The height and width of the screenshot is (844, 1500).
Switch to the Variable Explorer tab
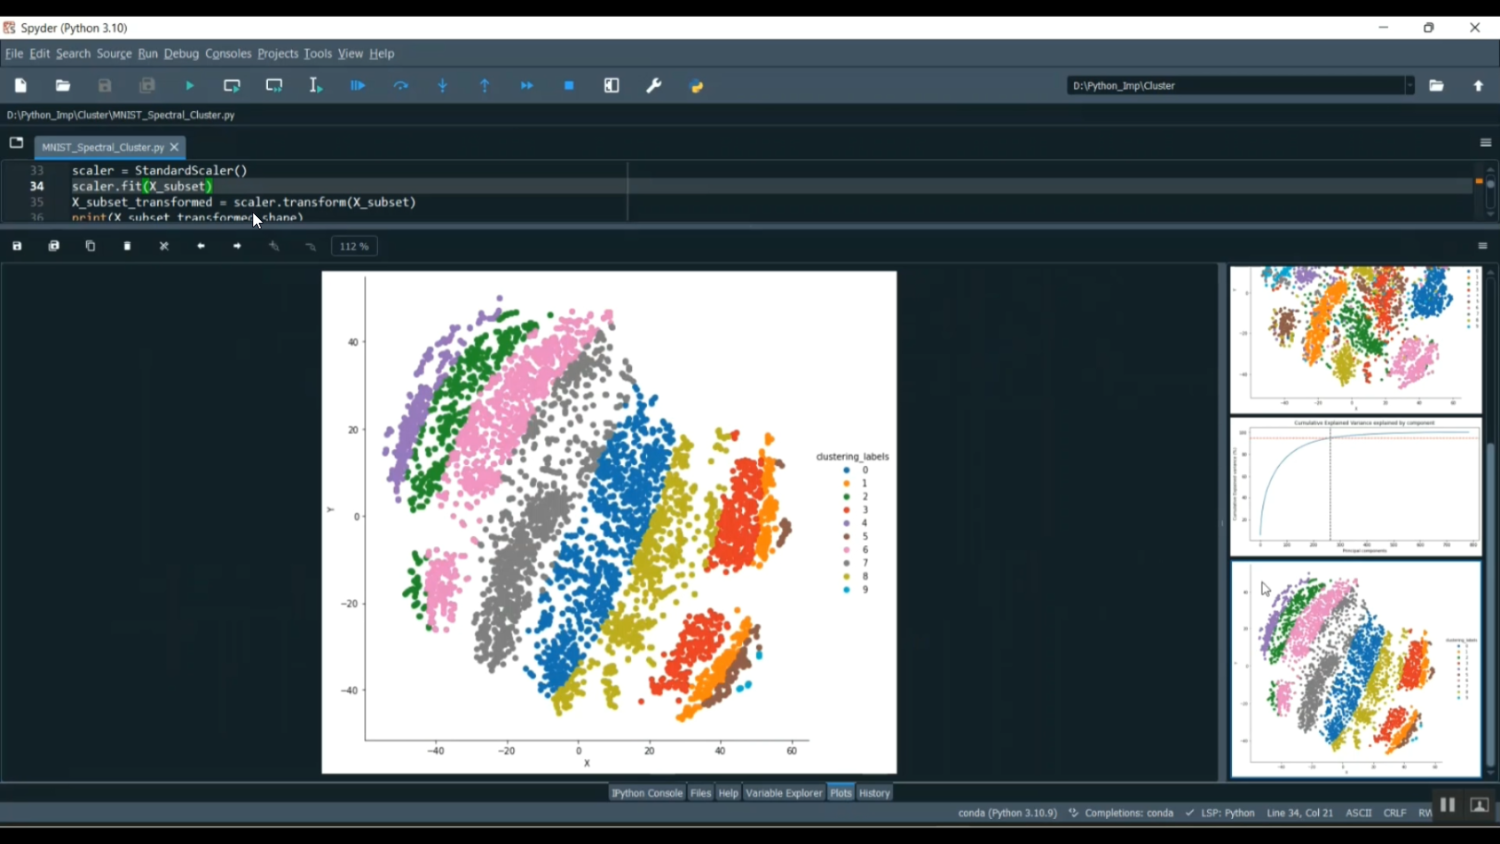click(x=783, y=793)
